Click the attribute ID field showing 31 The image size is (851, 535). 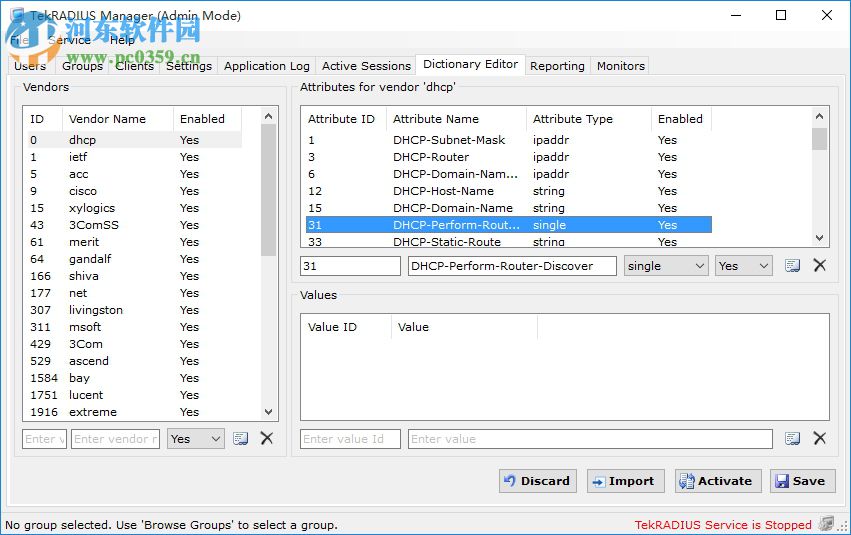tap(350, 266)
